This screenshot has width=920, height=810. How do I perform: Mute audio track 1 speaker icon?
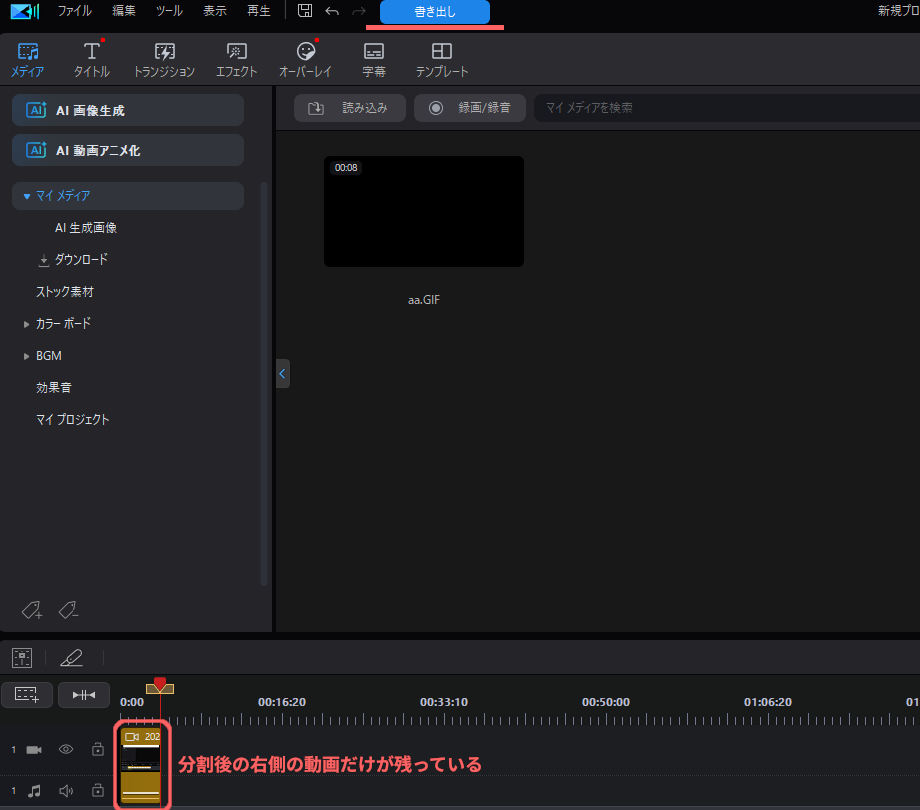[66, 791]
